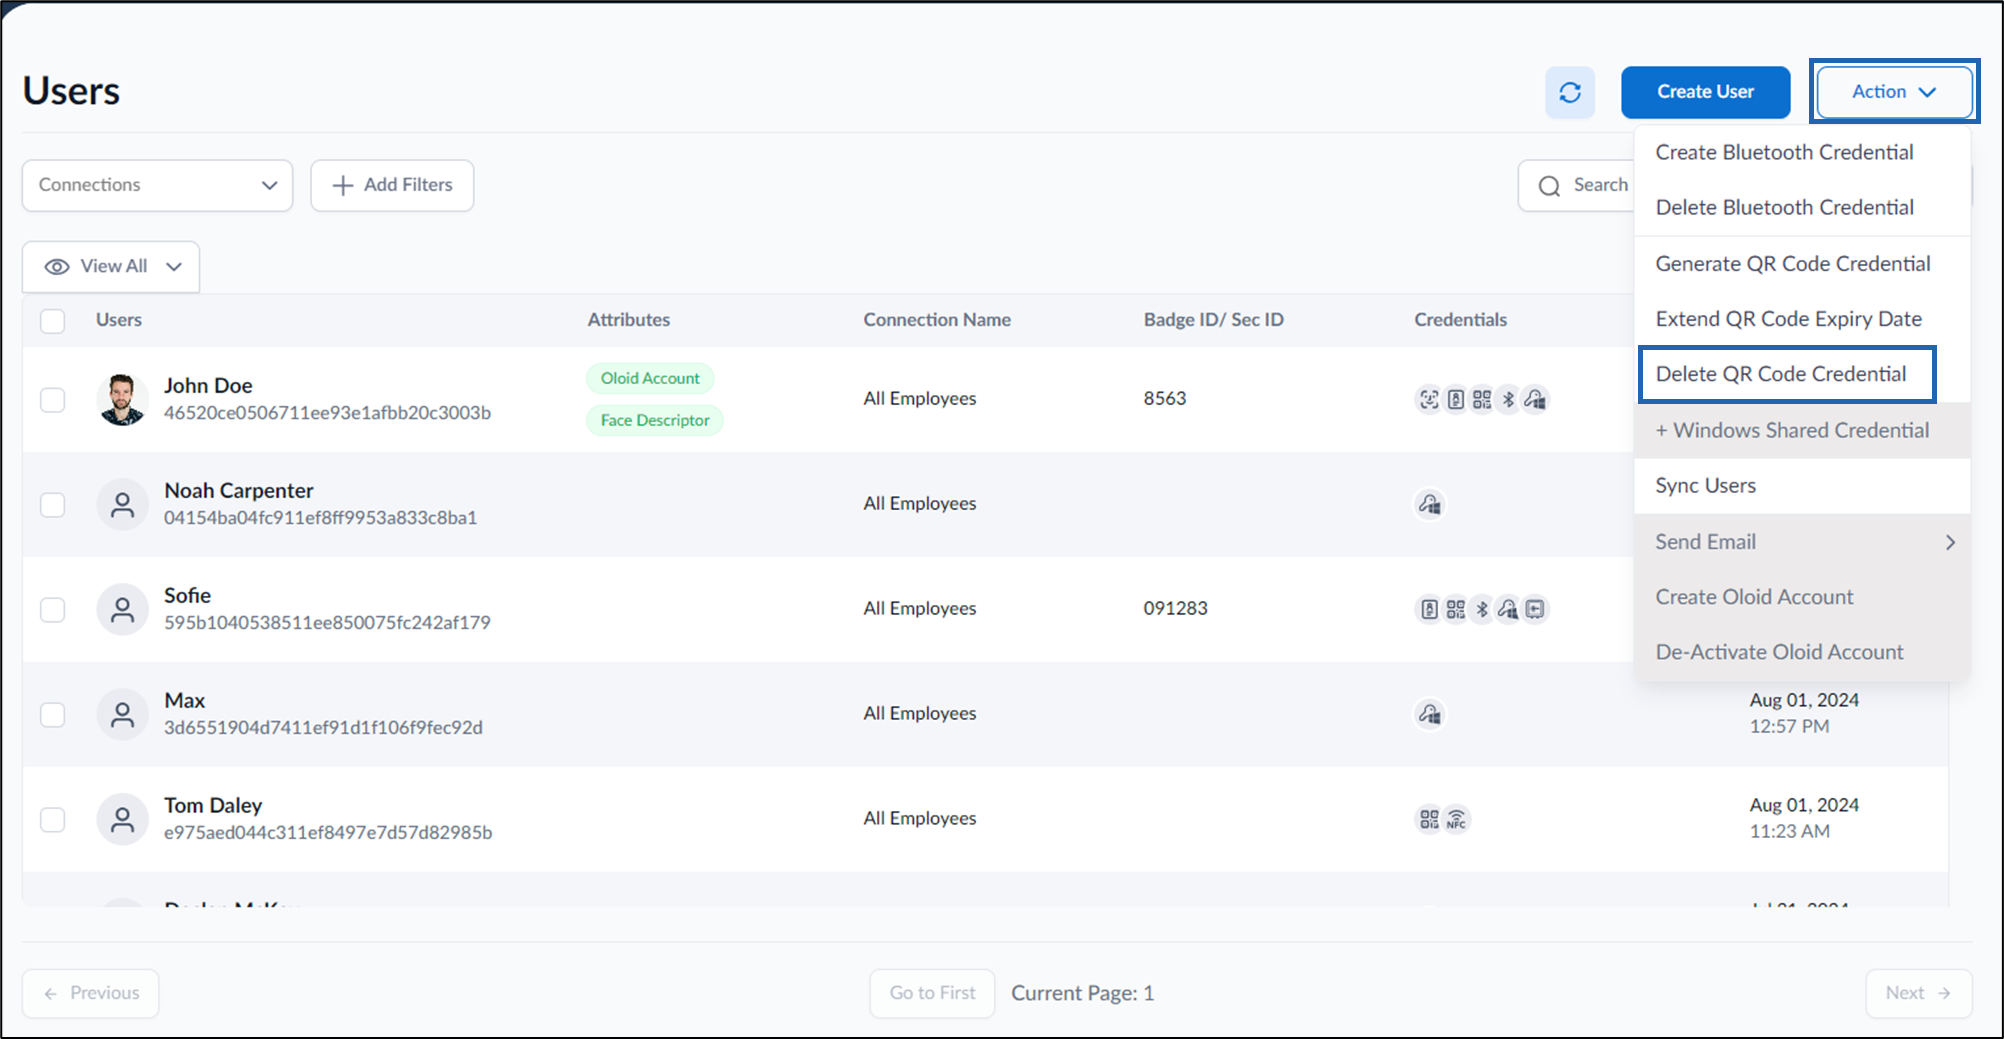This screenshot has width=2004, height=1039.
Task: Click the refresh users icon
Action: click(x=1569, y=93)
